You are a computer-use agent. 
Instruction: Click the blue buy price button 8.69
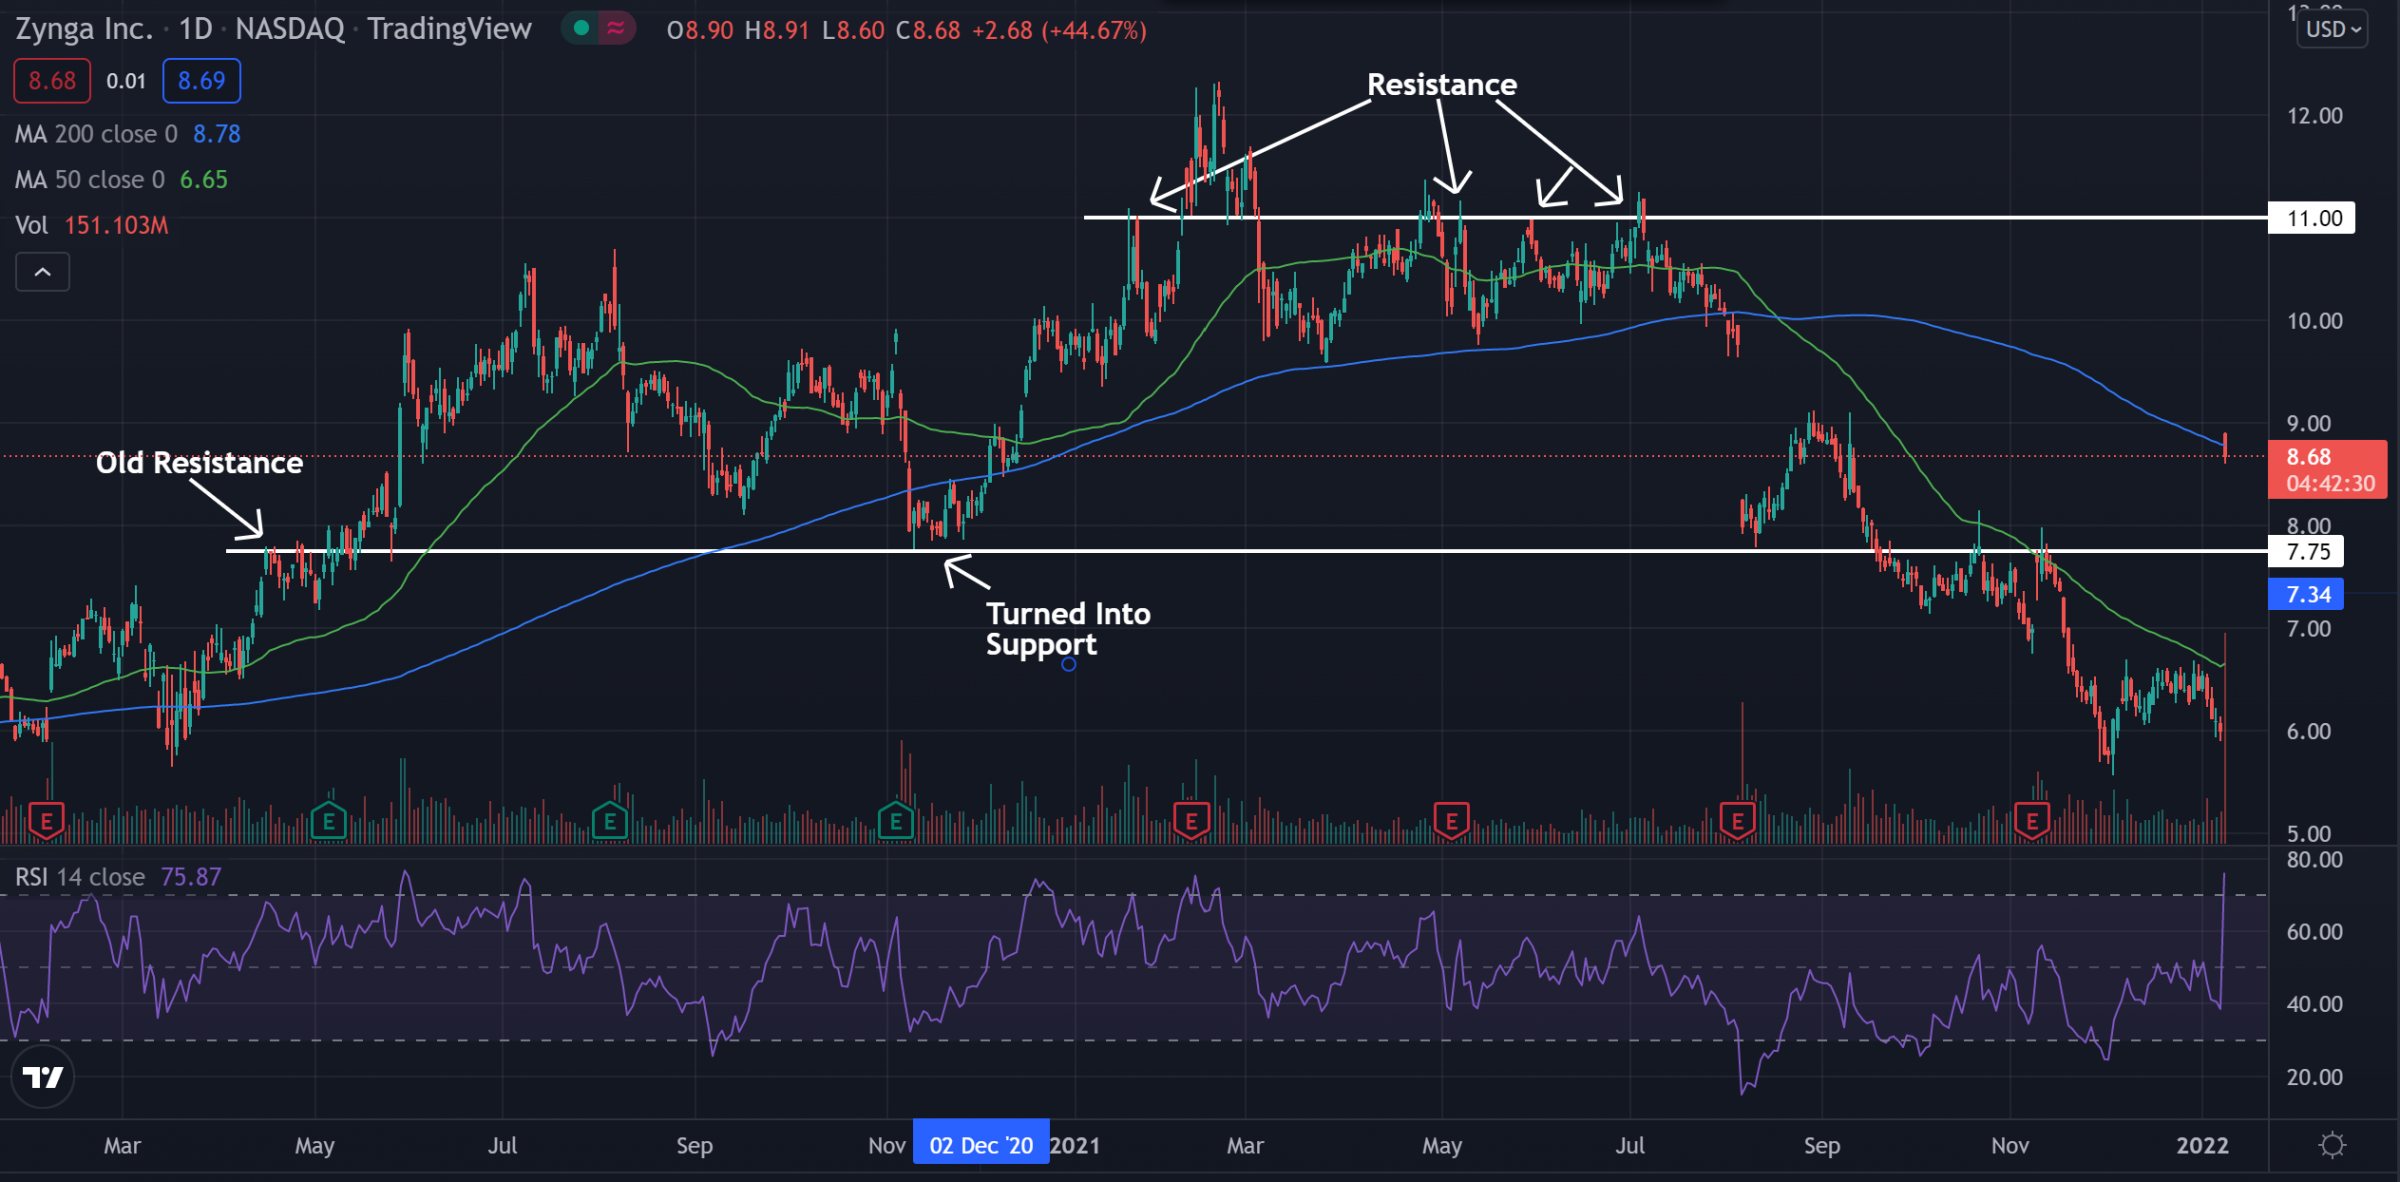click(x=201, y=81)
